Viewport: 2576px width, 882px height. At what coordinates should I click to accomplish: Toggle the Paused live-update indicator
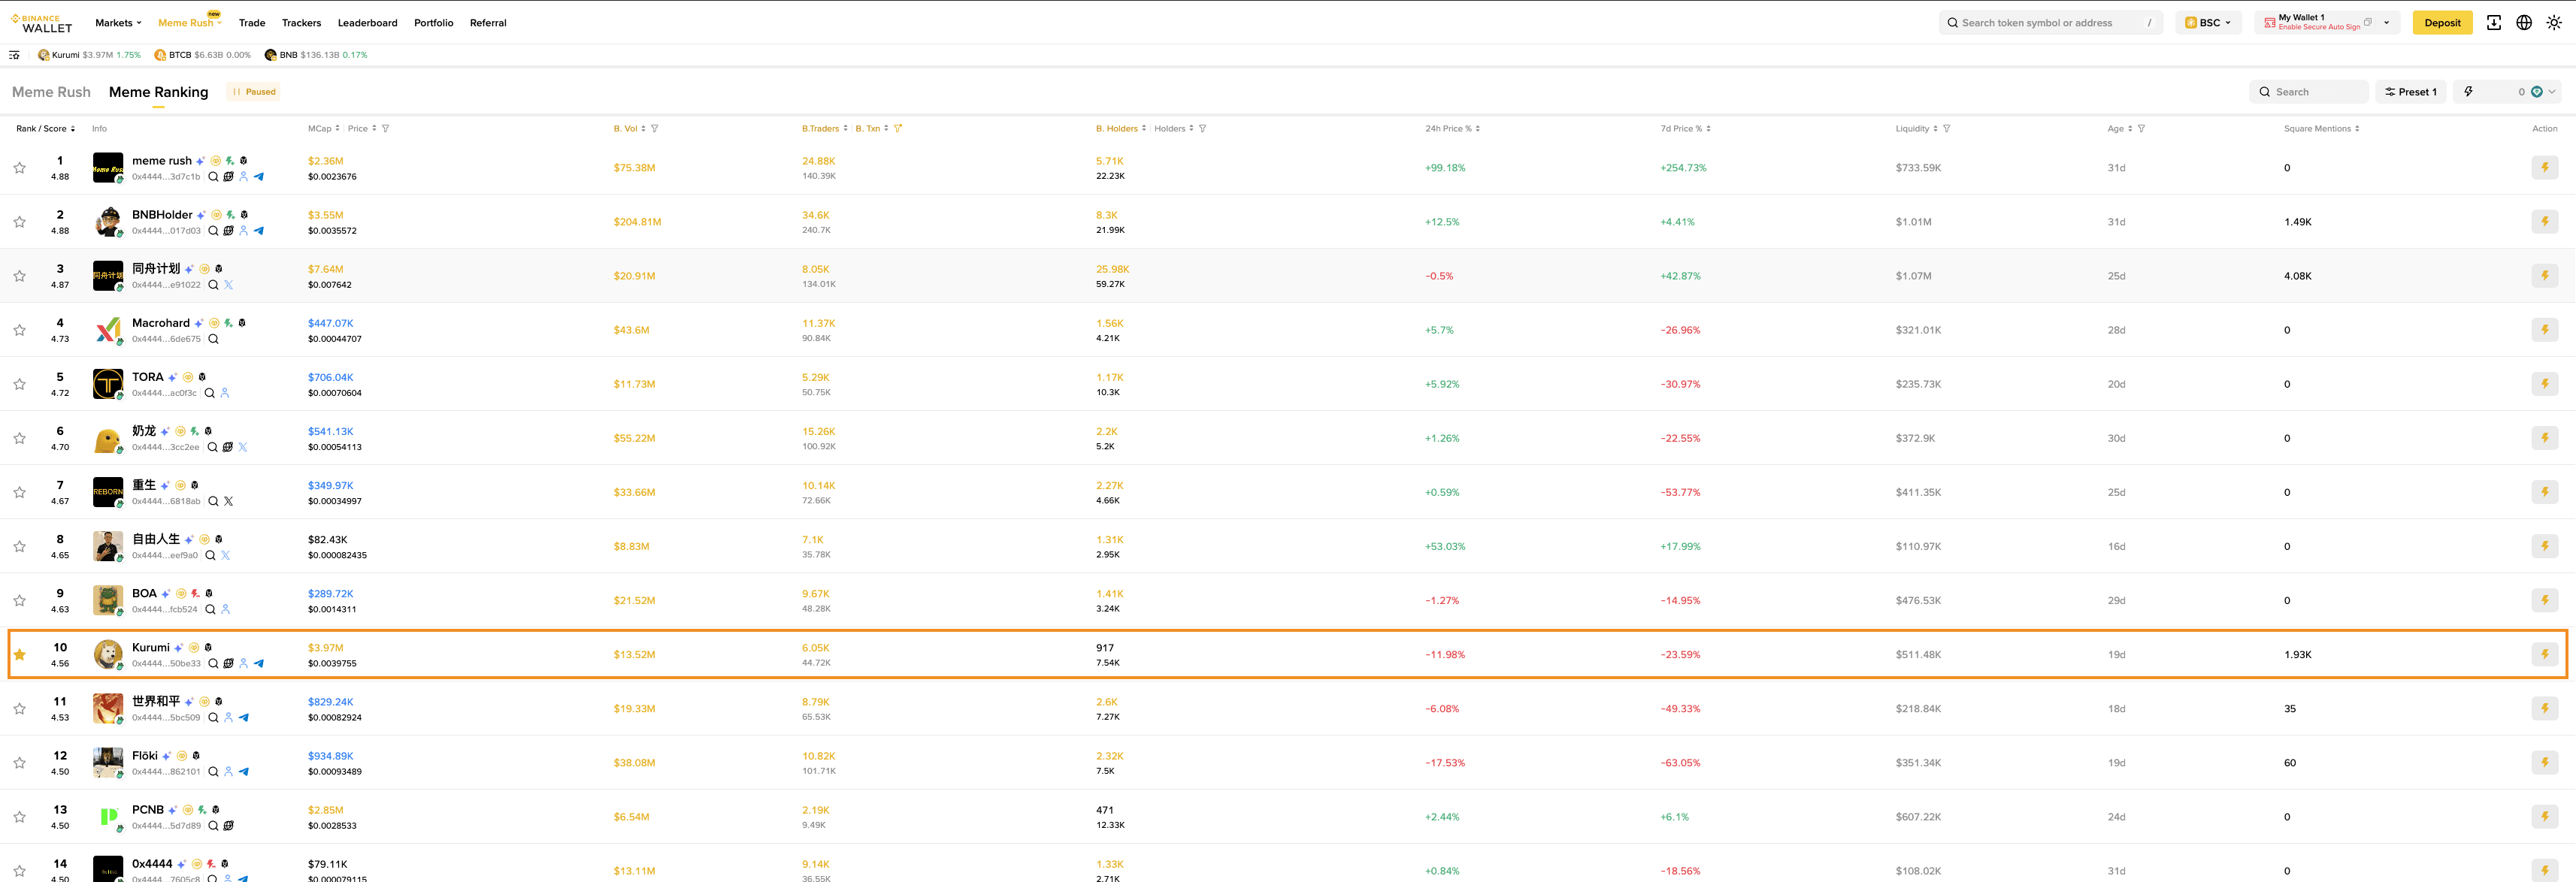click(254, 92)
